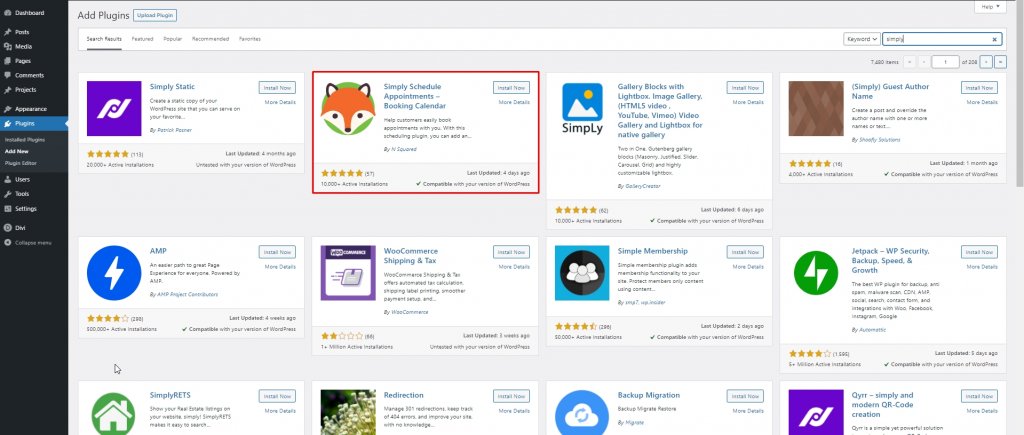Click the Upload Plugin button
The height and width of the screenshot is (435, 1024).
[155, 15]
